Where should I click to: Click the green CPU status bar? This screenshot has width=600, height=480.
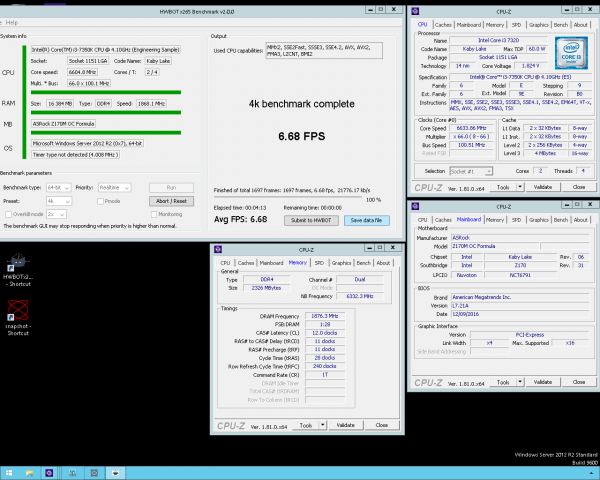click(x=106, y=92)
